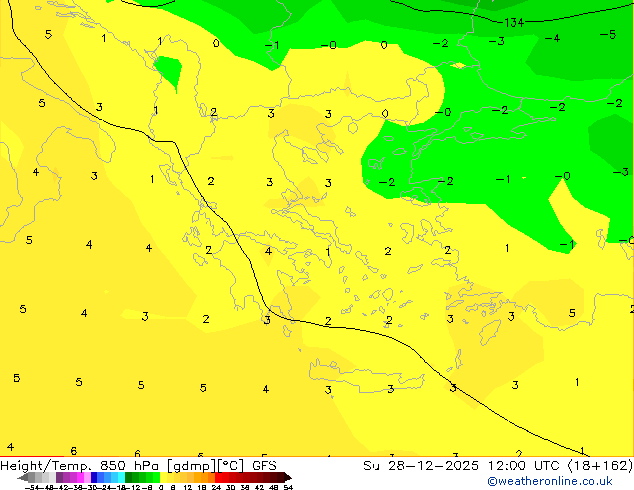
Task: Select the dark purple legend swatch
Action: click(59, 477)
